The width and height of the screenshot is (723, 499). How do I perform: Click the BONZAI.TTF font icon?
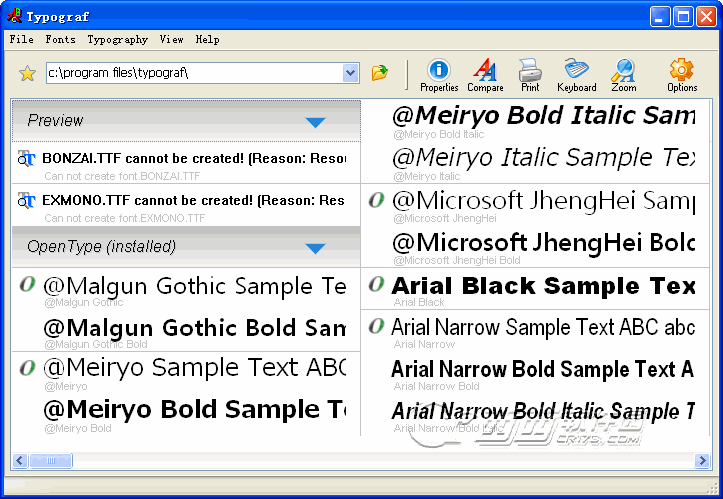tap(26, 159)
